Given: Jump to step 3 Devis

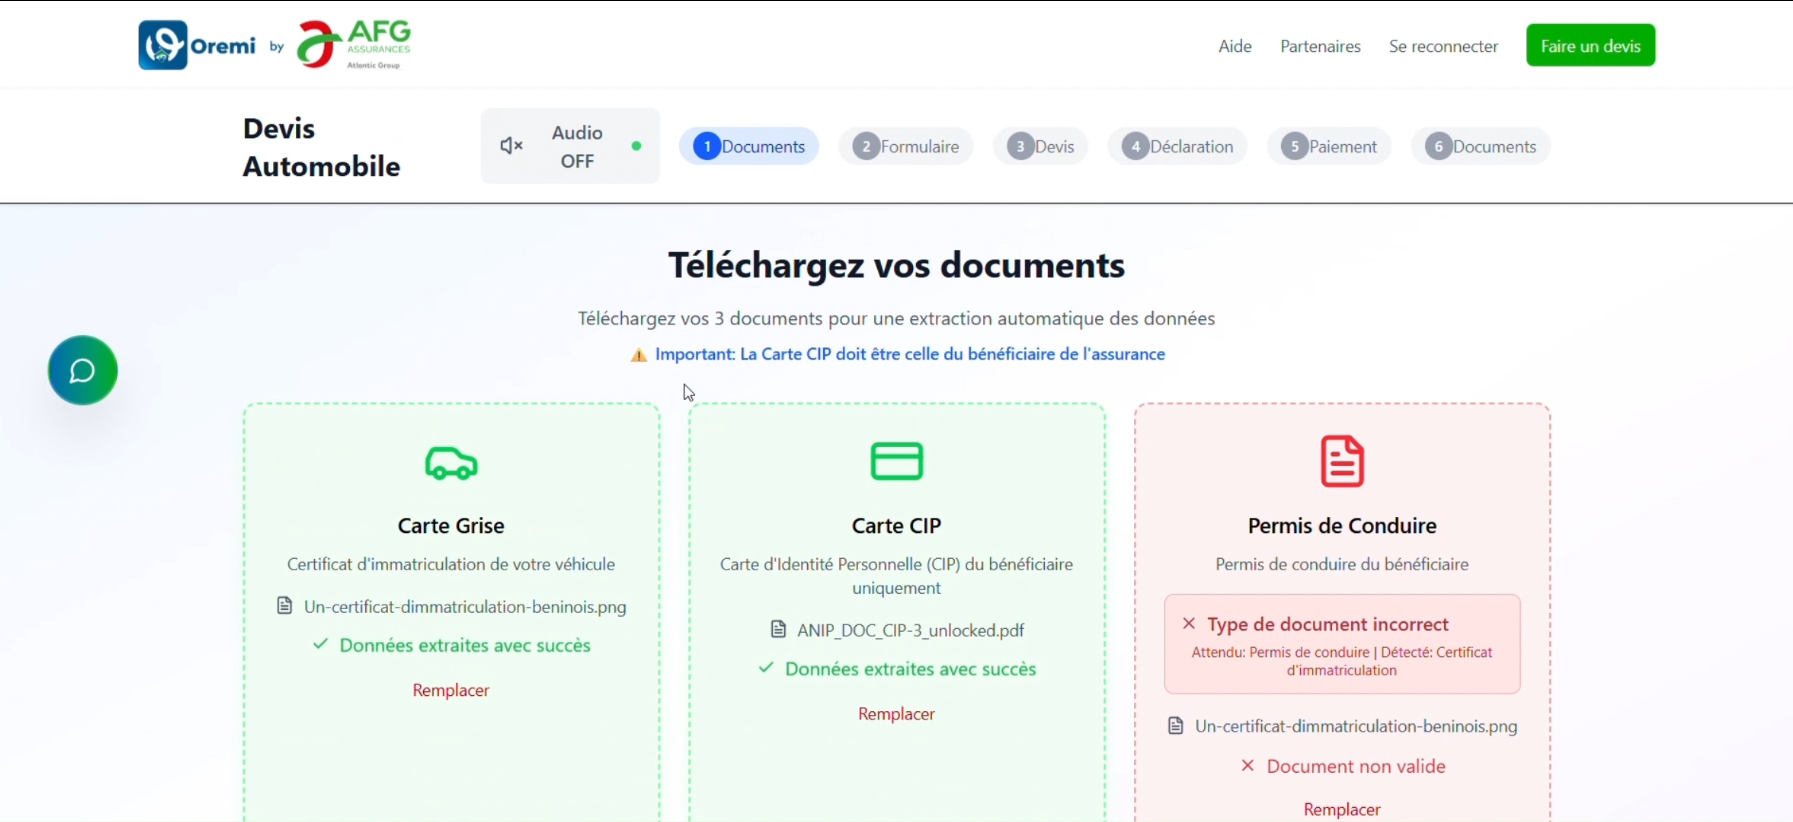Looking at the screenshot, I should (1040, 146).
